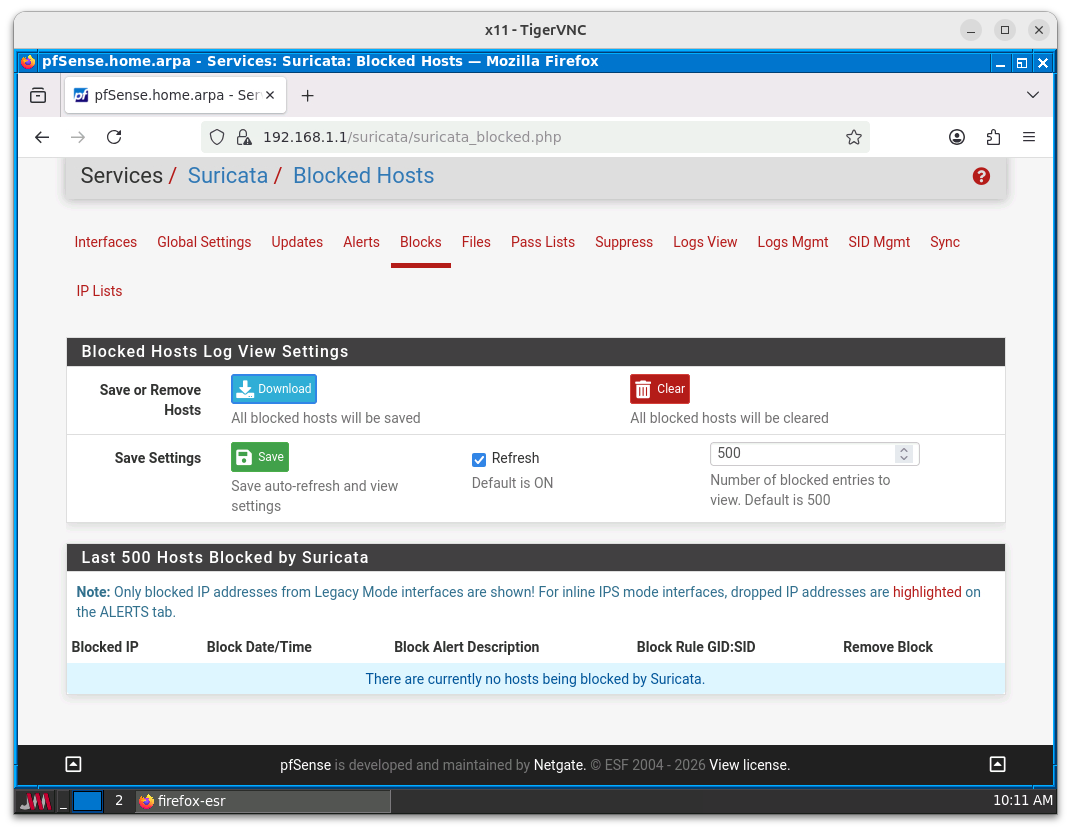Open the Files tab
The height and width of the screenshot is (831, 1071).
click(476, 242)
